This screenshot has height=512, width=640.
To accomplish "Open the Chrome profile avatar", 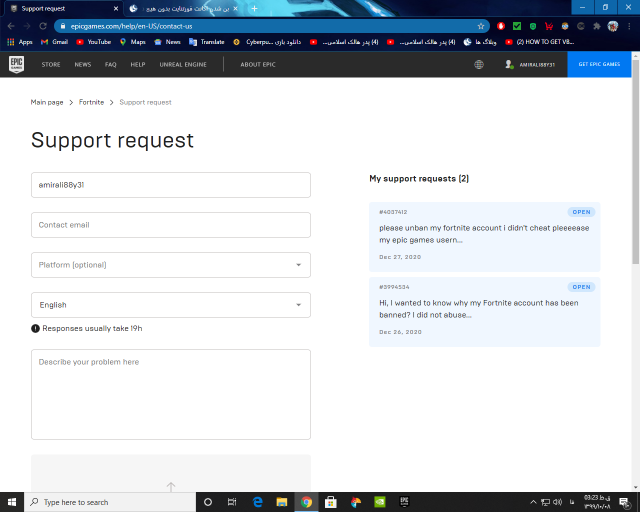I will [x=613, y=26].
